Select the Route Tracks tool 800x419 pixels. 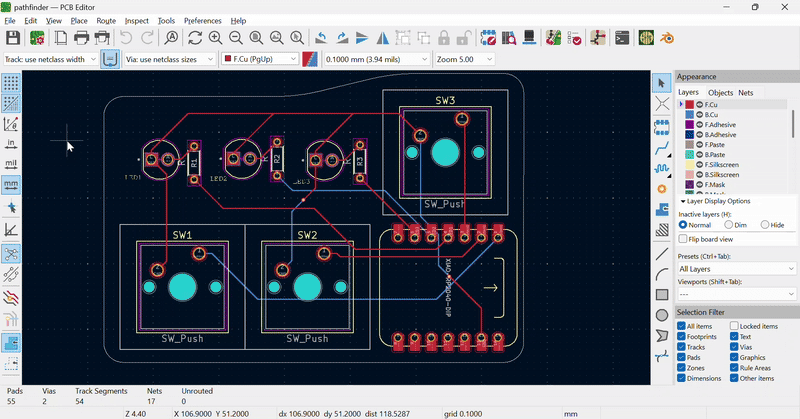[662, 149]
